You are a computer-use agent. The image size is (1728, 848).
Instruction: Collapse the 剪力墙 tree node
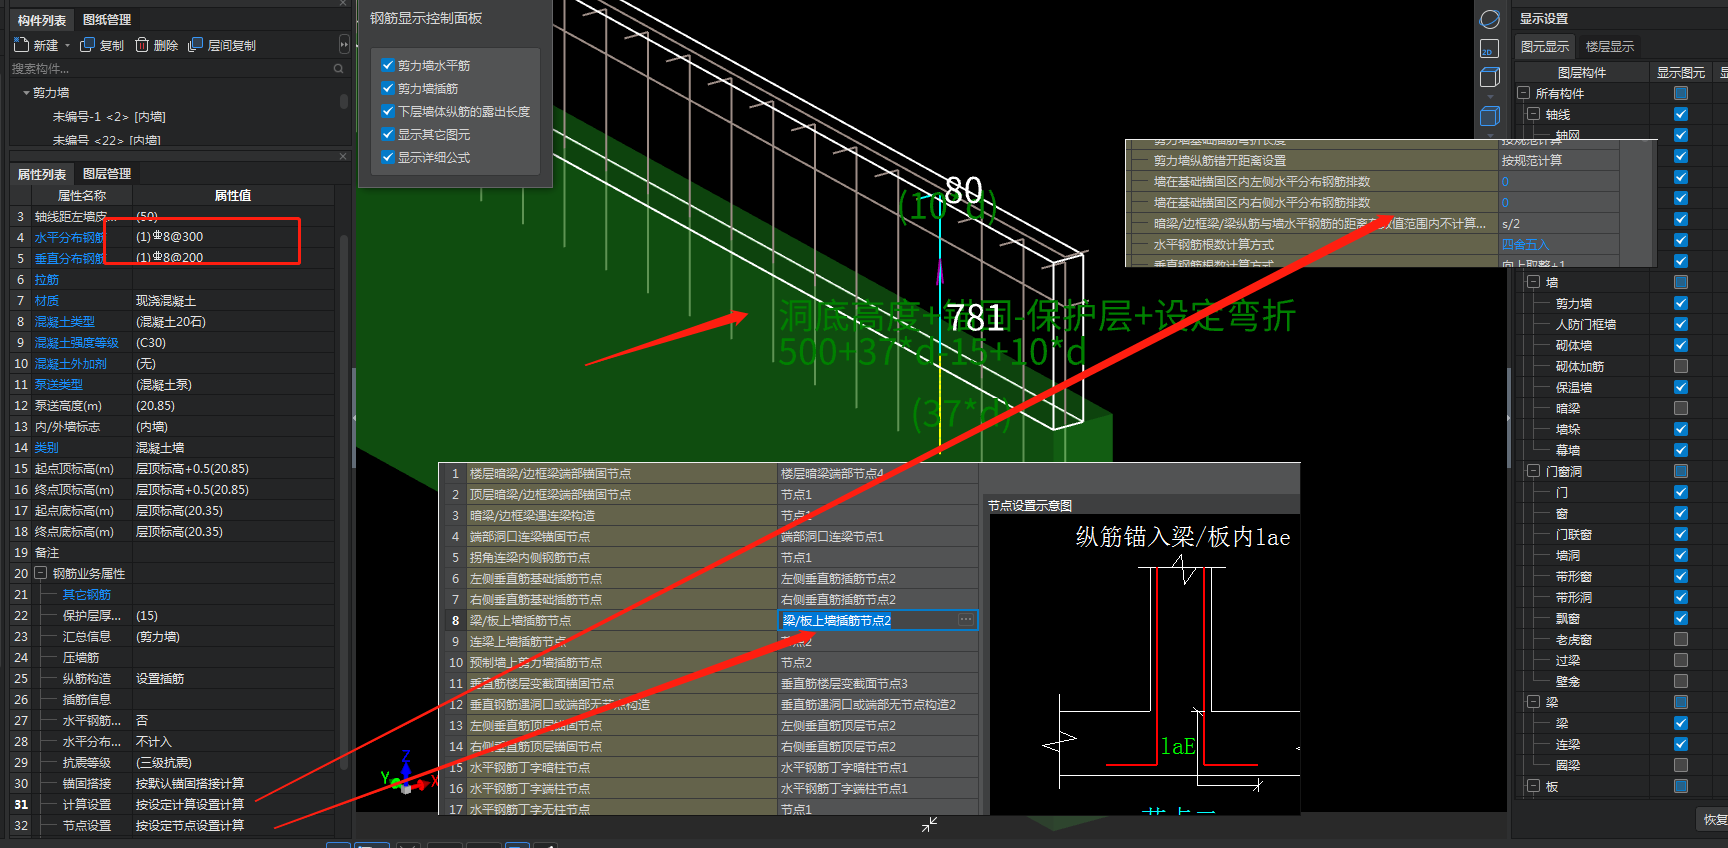coord(26,93)
